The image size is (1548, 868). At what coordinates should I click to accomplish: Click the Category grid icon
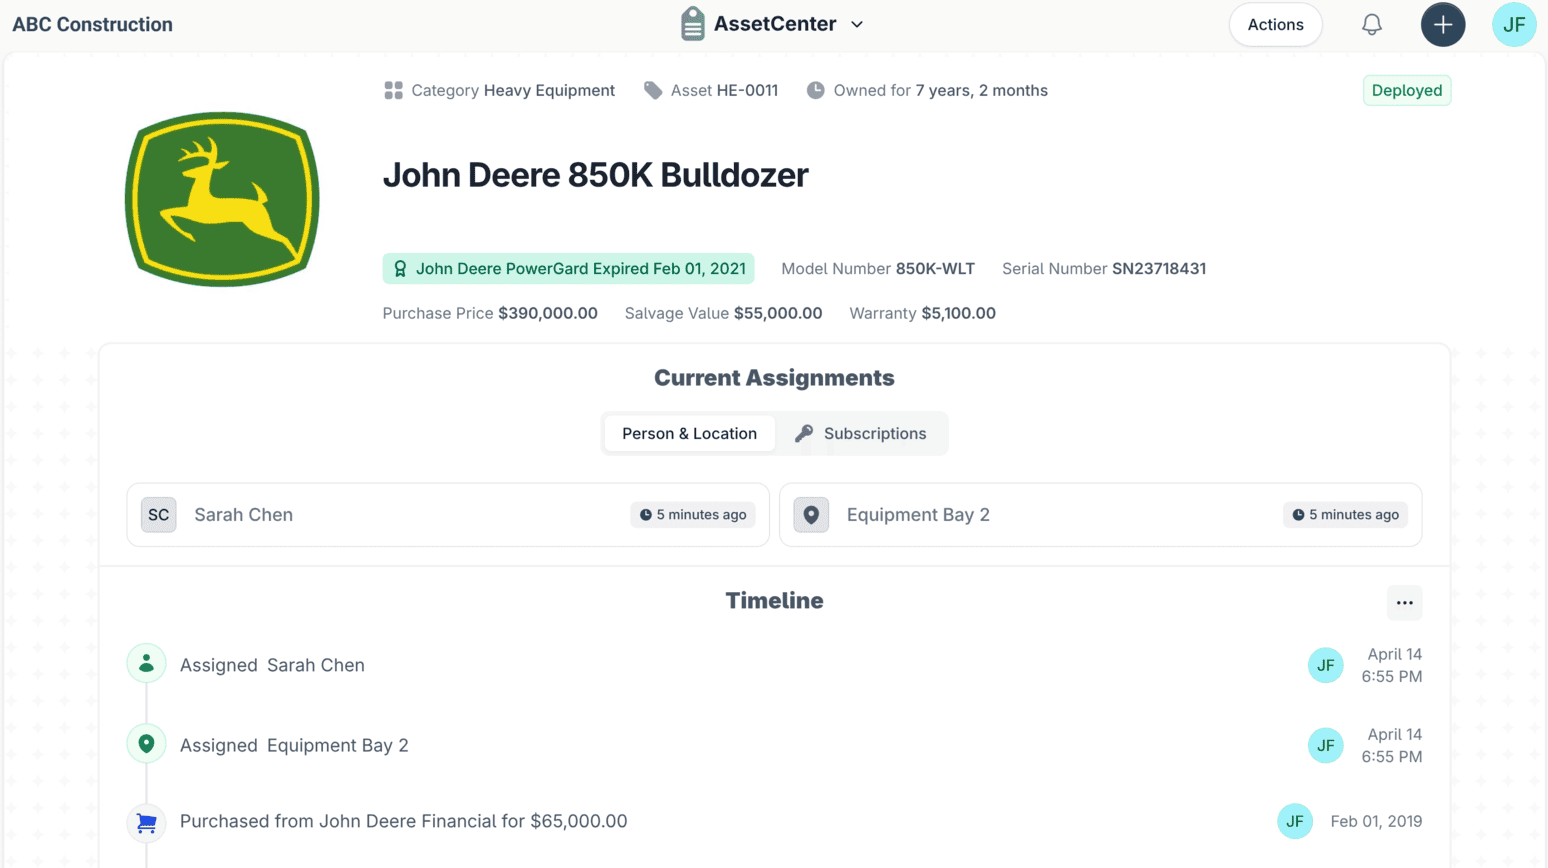[x=393, y=90]
